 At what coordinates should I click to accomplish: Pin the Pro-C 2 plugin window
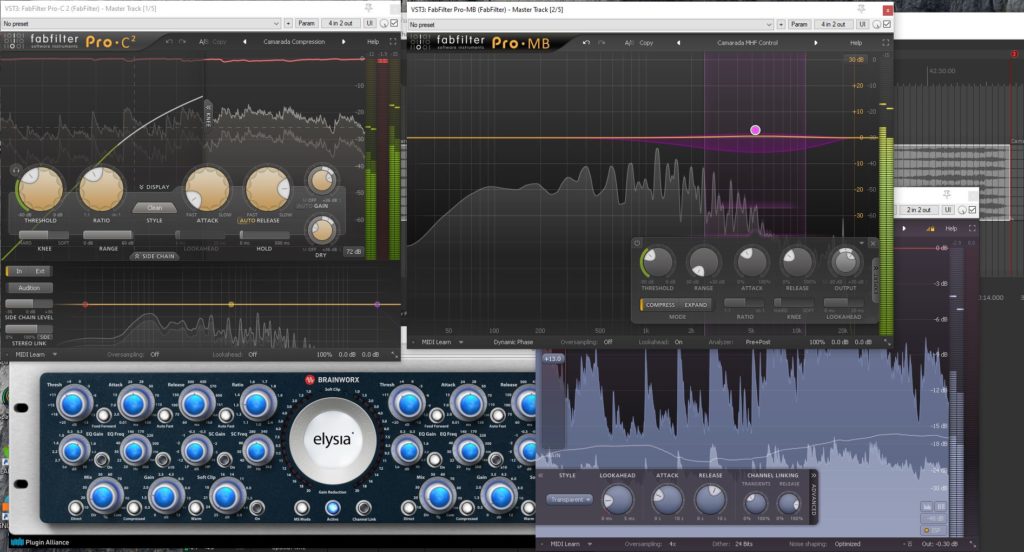369,8
